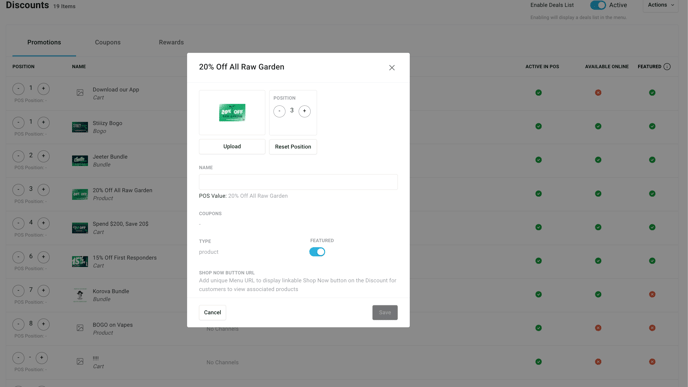Click plus stepper in dialog Position box

click(305, 111)
